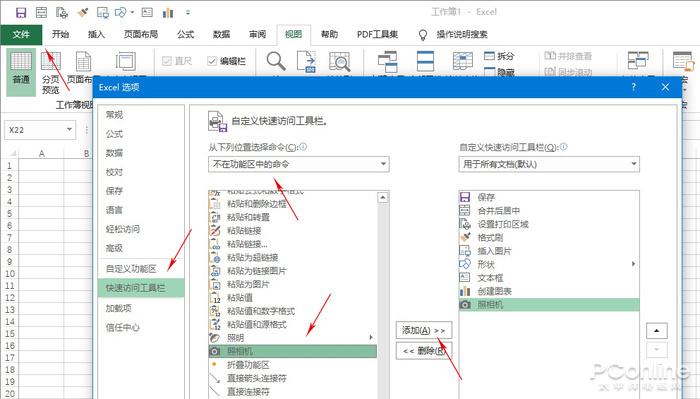700x399 pixels.
Task: Click scroll up arrow of command list
Action: click(383, 197)
